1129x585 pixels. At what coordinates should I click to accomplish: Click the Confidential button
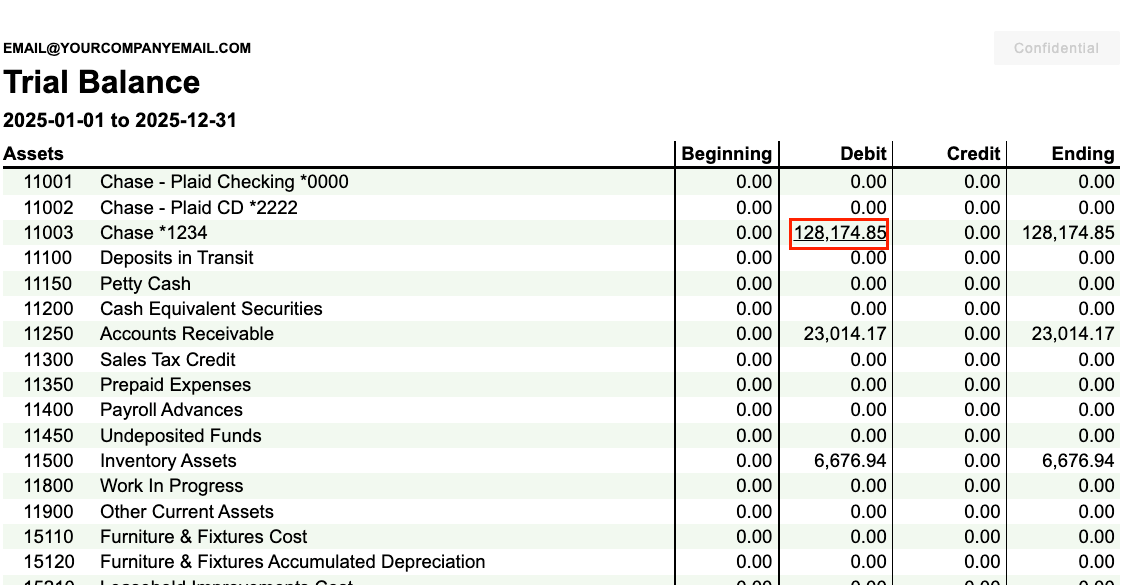pyautogui.click(x=1056, y=48)
